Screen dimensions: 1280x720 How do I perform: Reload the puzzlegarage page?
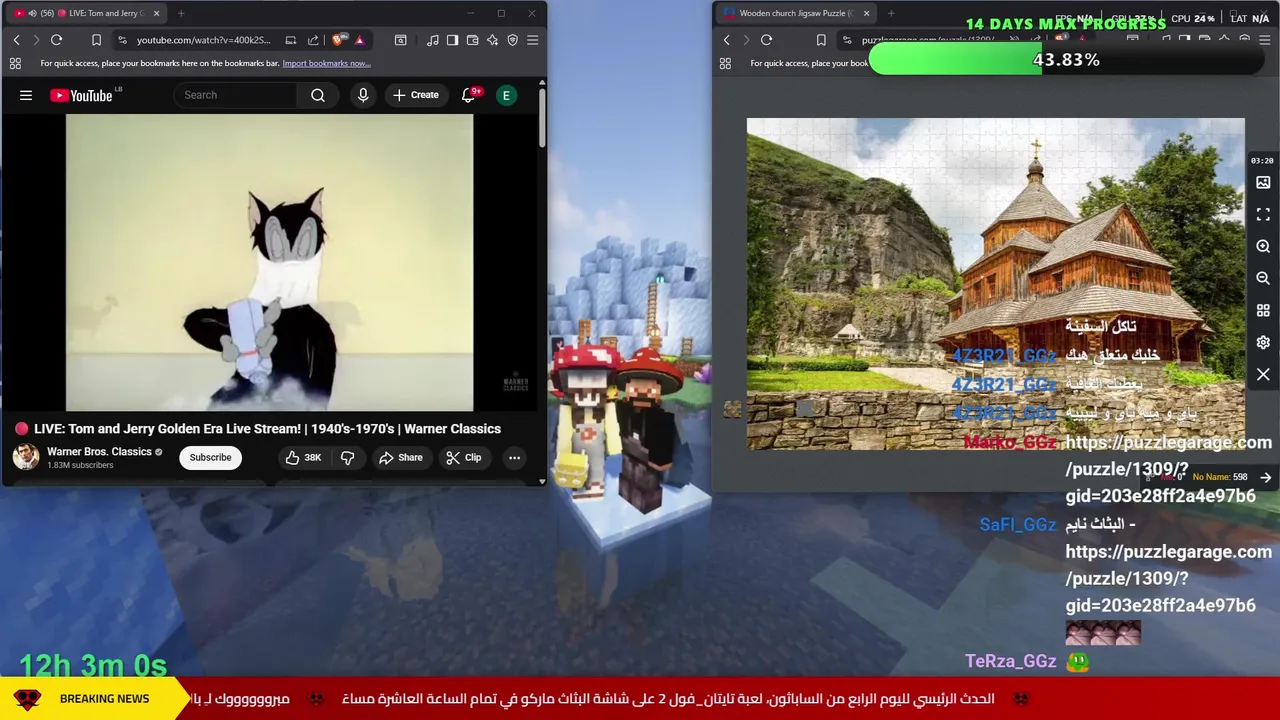coord(766,40)
